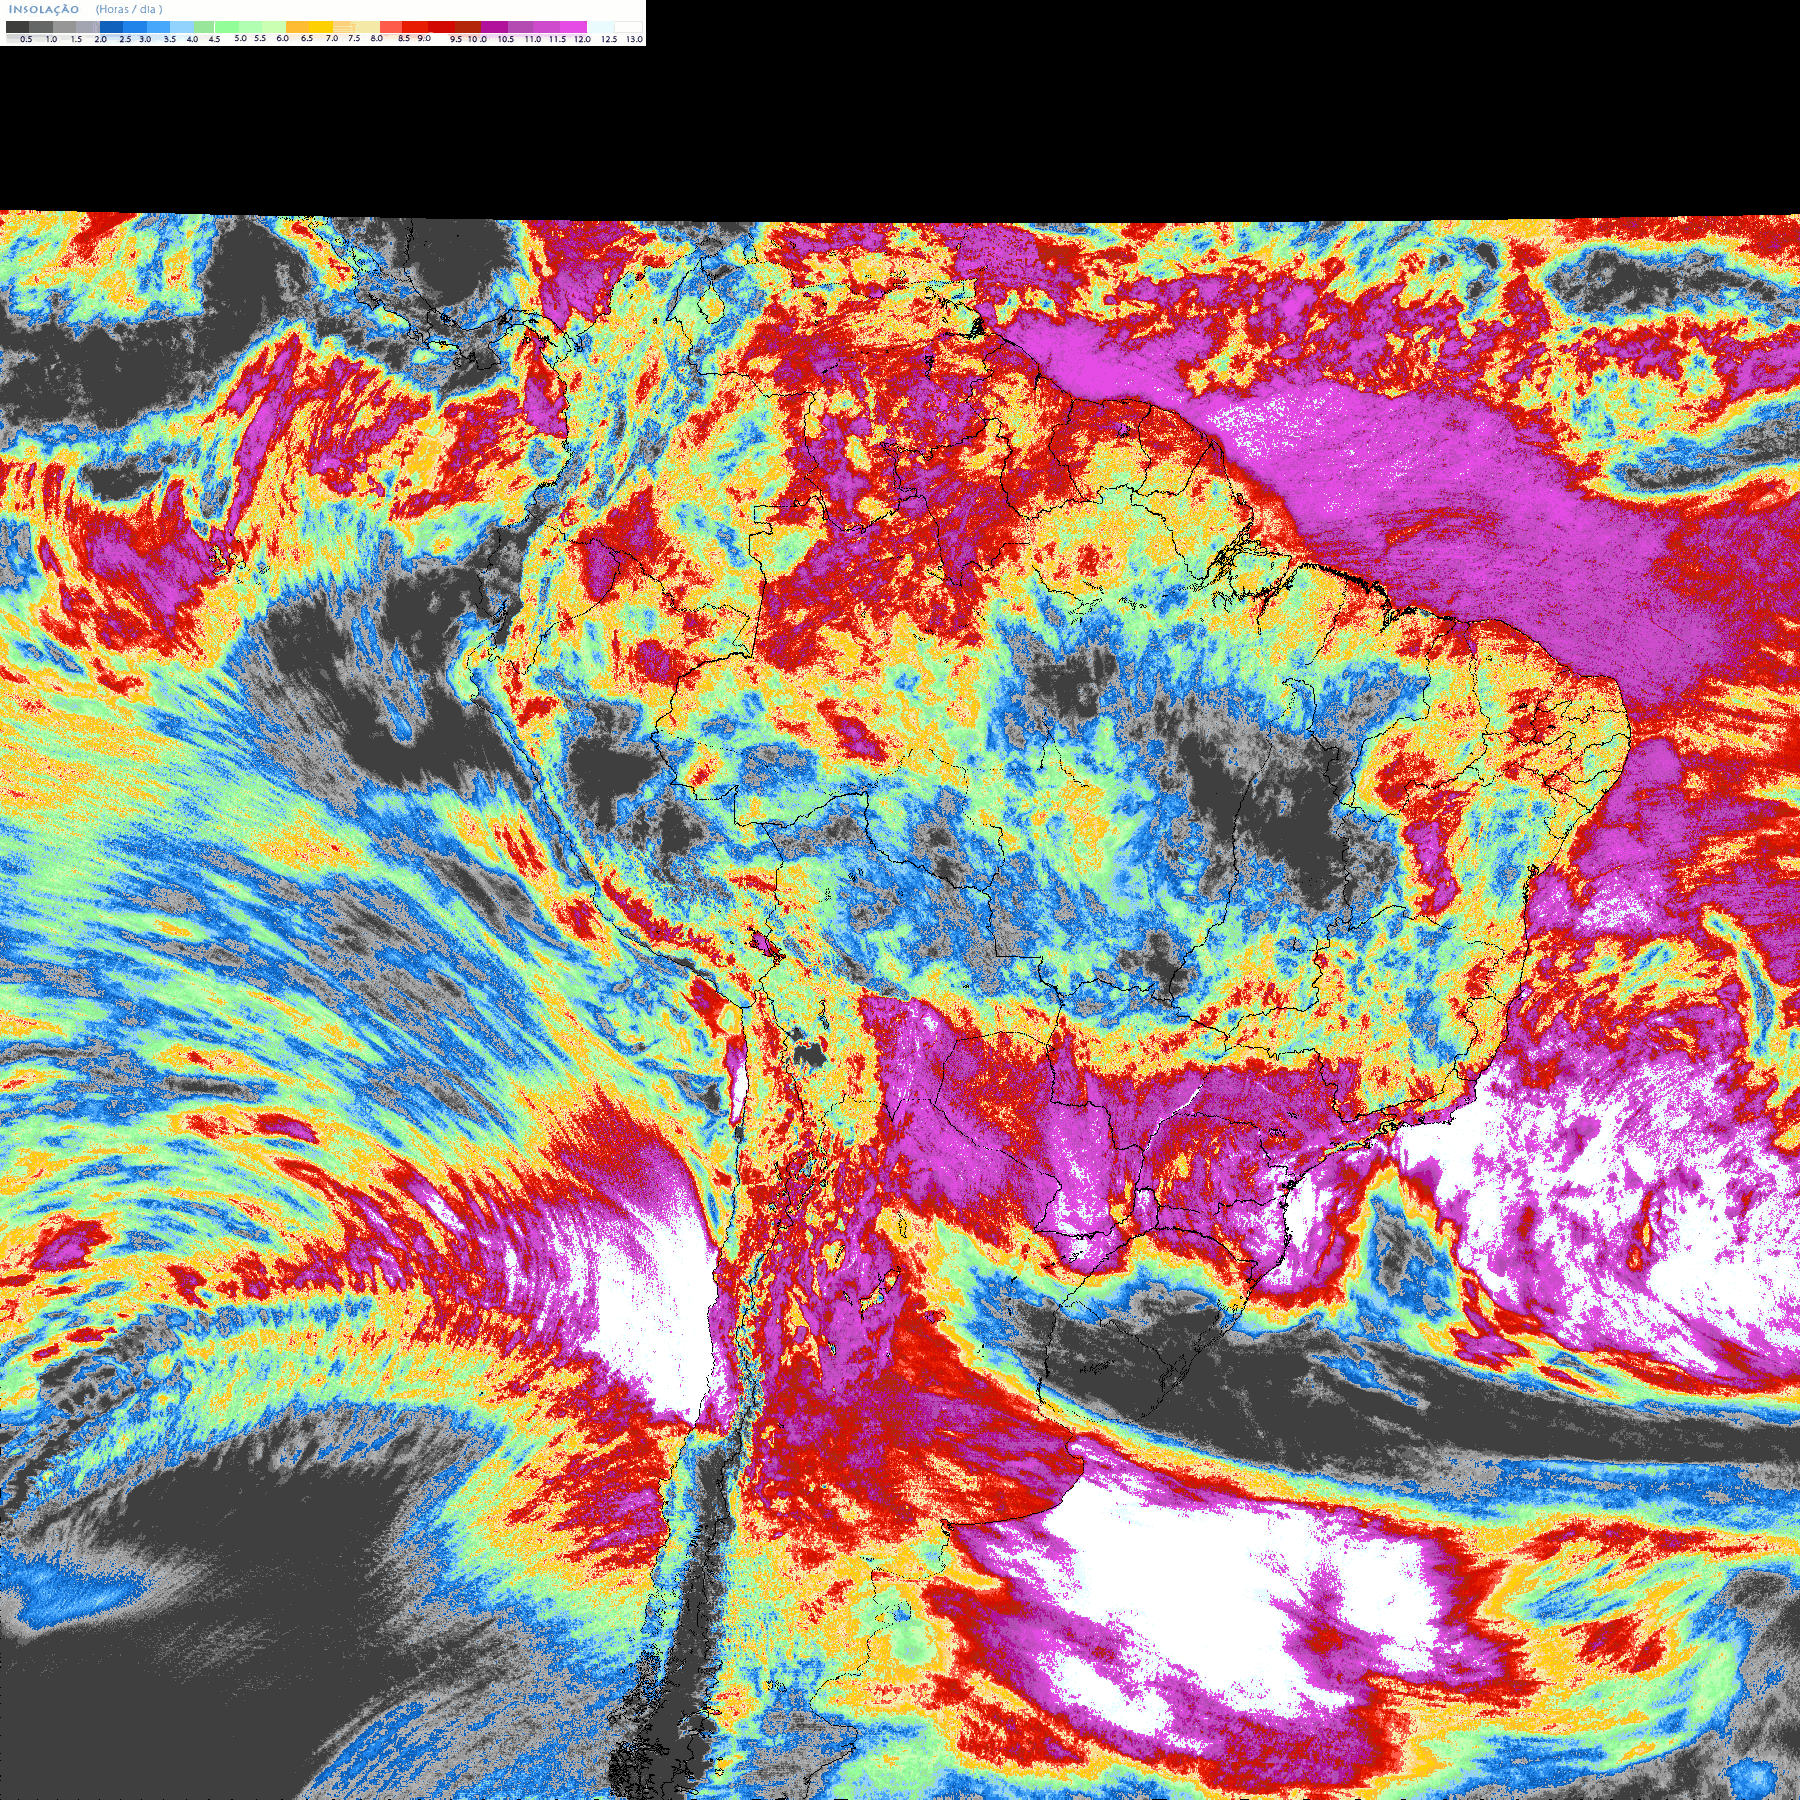Viewport: 1800px width, 1800px height.
Task: Click the '9.0' legend value
Action: pyautogui.click(x=424, y=38)
